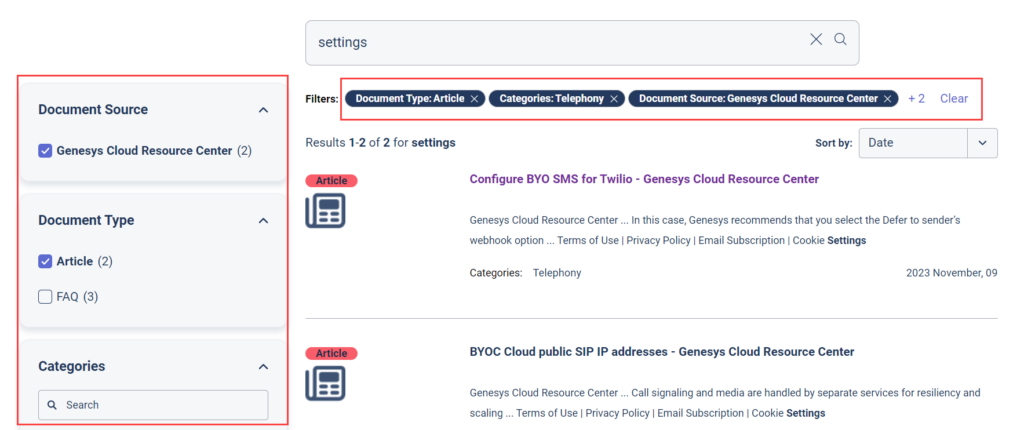Screen dimensions: 1024x430
Task: Open Configure BYO SMS for Twilio article
Action: pyautogui.click(x=644, y=179)
